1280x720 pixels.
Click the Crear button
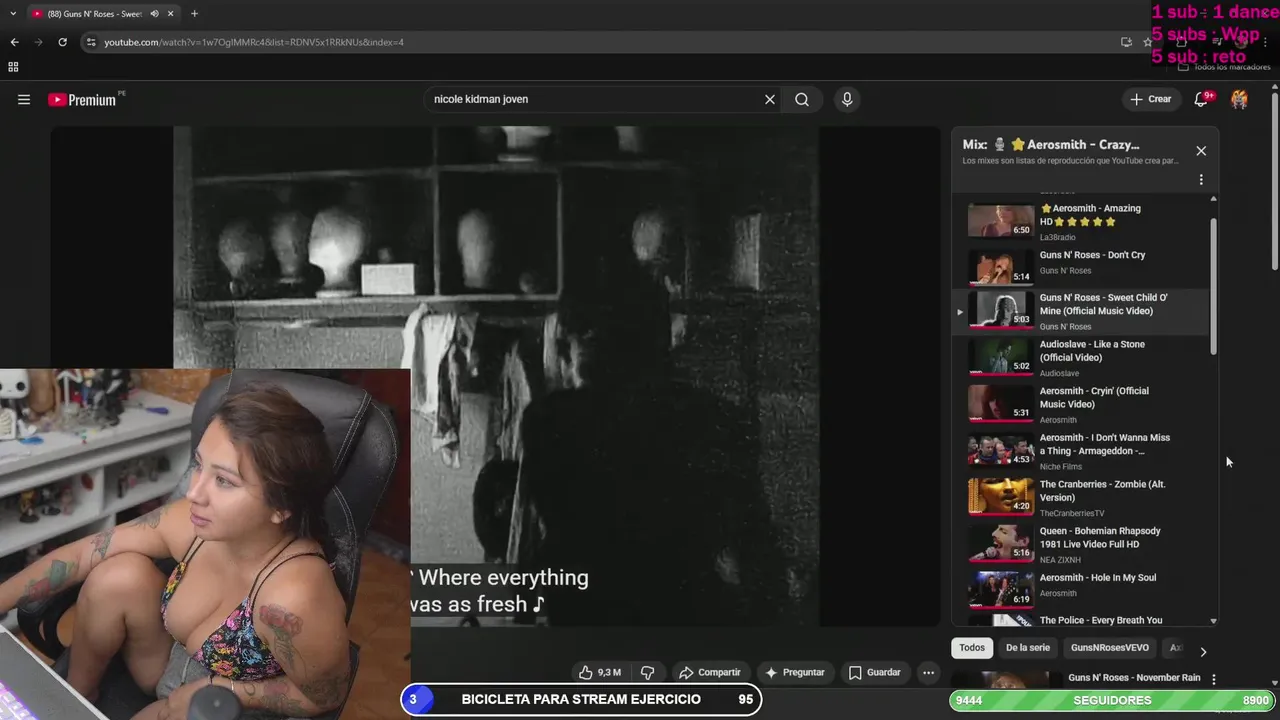(x=1150, y=99)
